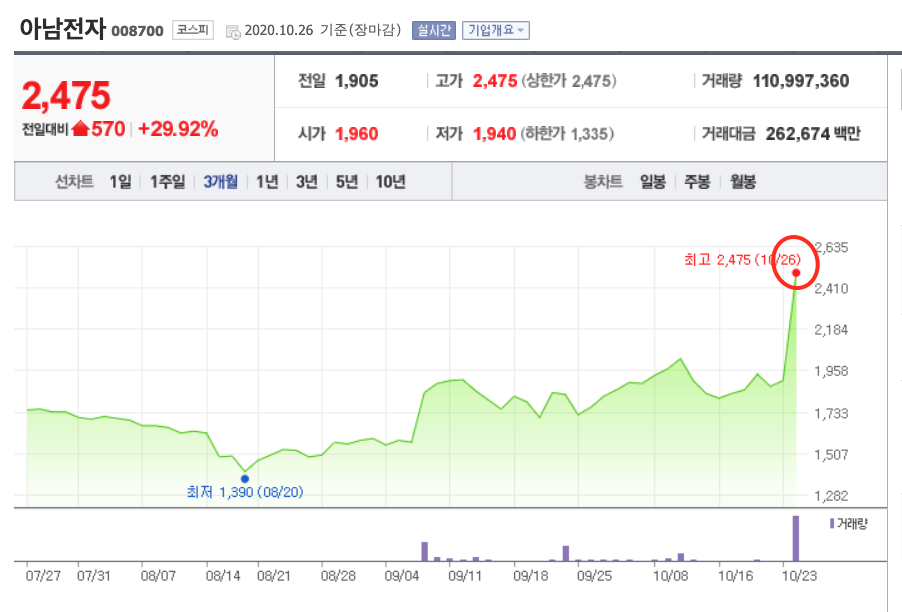Viewport: 902px width, 612px height.
Task: Open the 기업개요 dropdown
Action: pyautogui.click(x=496, y=30)
